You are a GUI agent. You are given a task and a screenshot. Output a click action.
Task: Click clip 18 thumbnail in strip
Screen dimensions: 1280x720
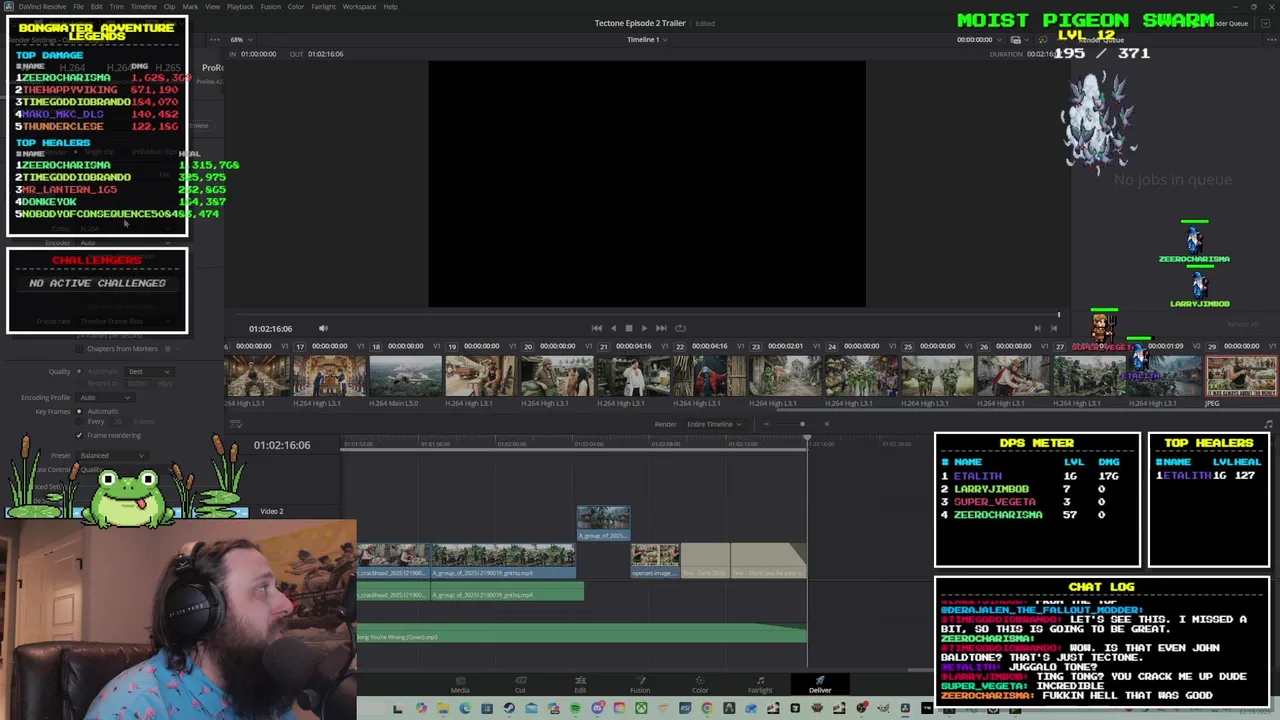pyautogui.click(x=405, y=377)
